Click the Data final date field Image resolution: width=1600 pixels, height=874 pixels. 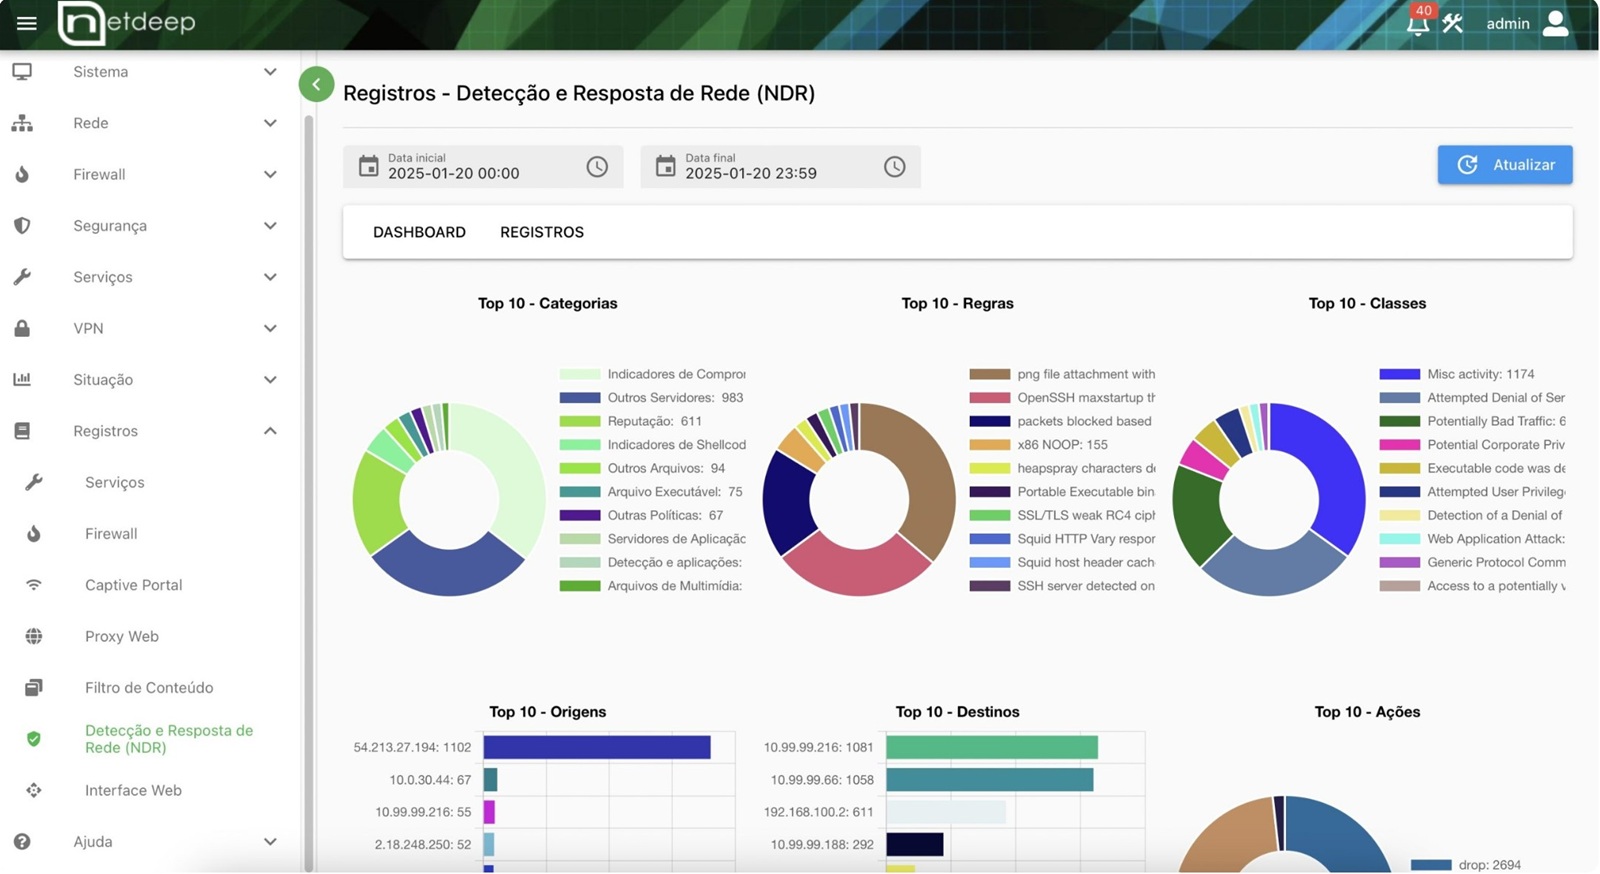click(780, 167)
